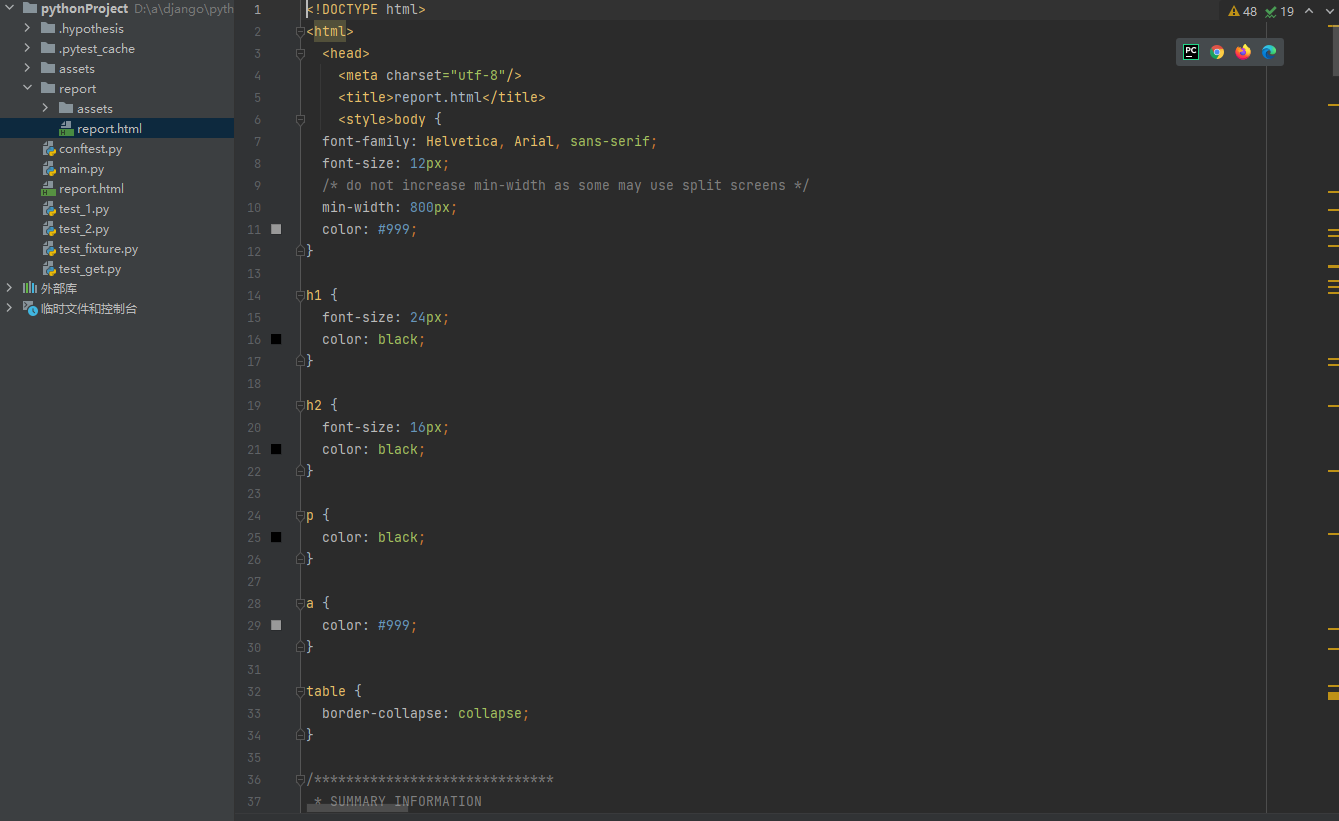This screenshot has width=1339, height=821.
Task: Click the test_fixture.py file icon
Action: 48,248
